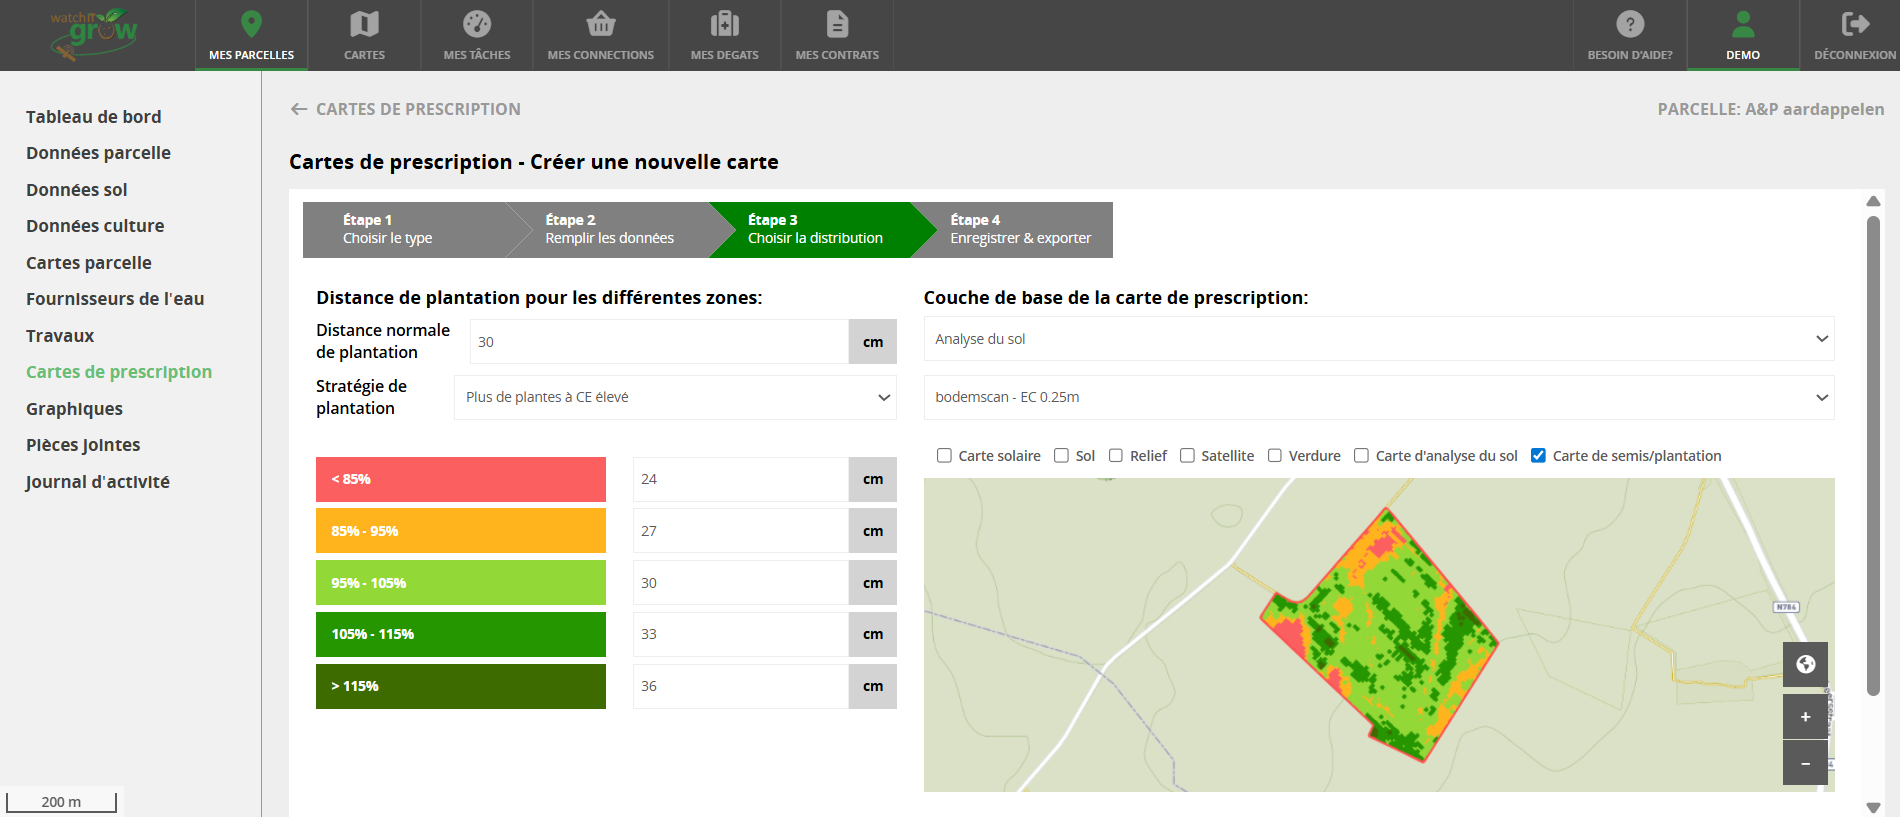1900x817 pixels.
Task: Enable the Satellite layer checkbox
Action: 1187,456
